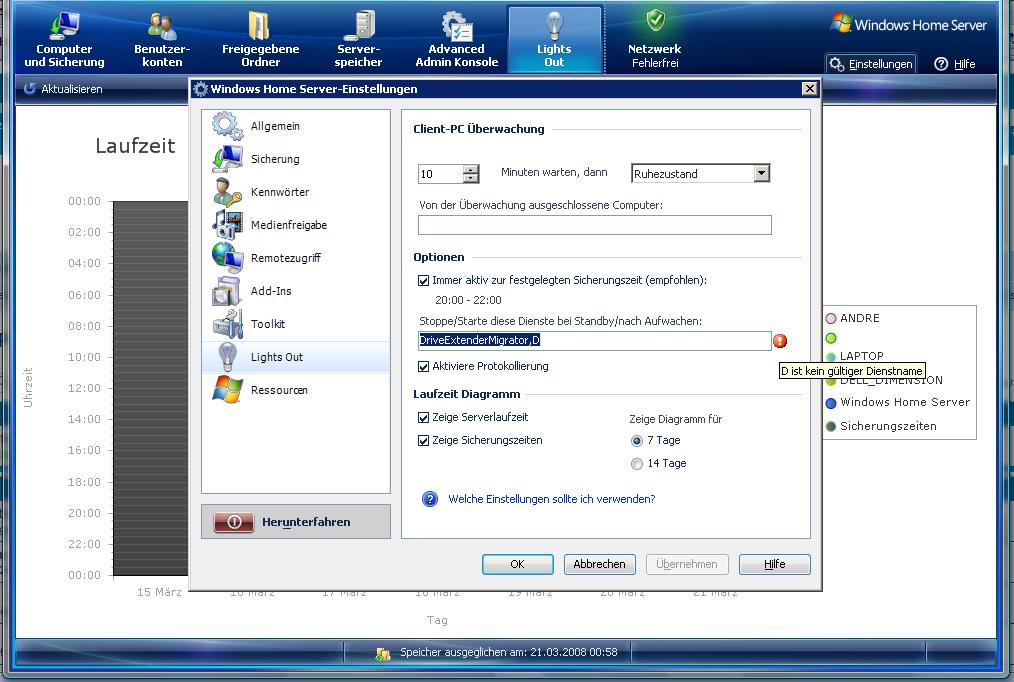Viewport: 1014px width, 682px height.
Task: Open Advanced Admin Konsole icon
Action: [x=457, y=27]
